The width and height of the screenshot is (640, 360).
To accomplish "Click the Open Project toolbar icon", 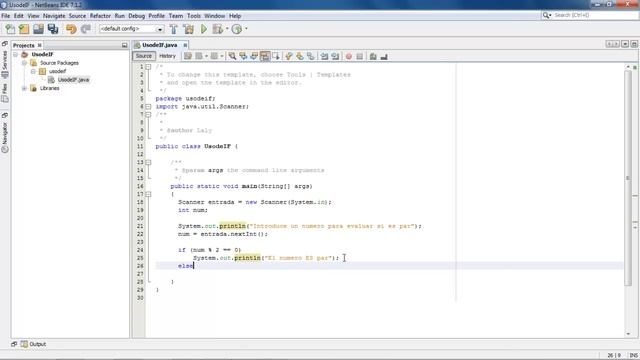I will click(x=38, y=29).
